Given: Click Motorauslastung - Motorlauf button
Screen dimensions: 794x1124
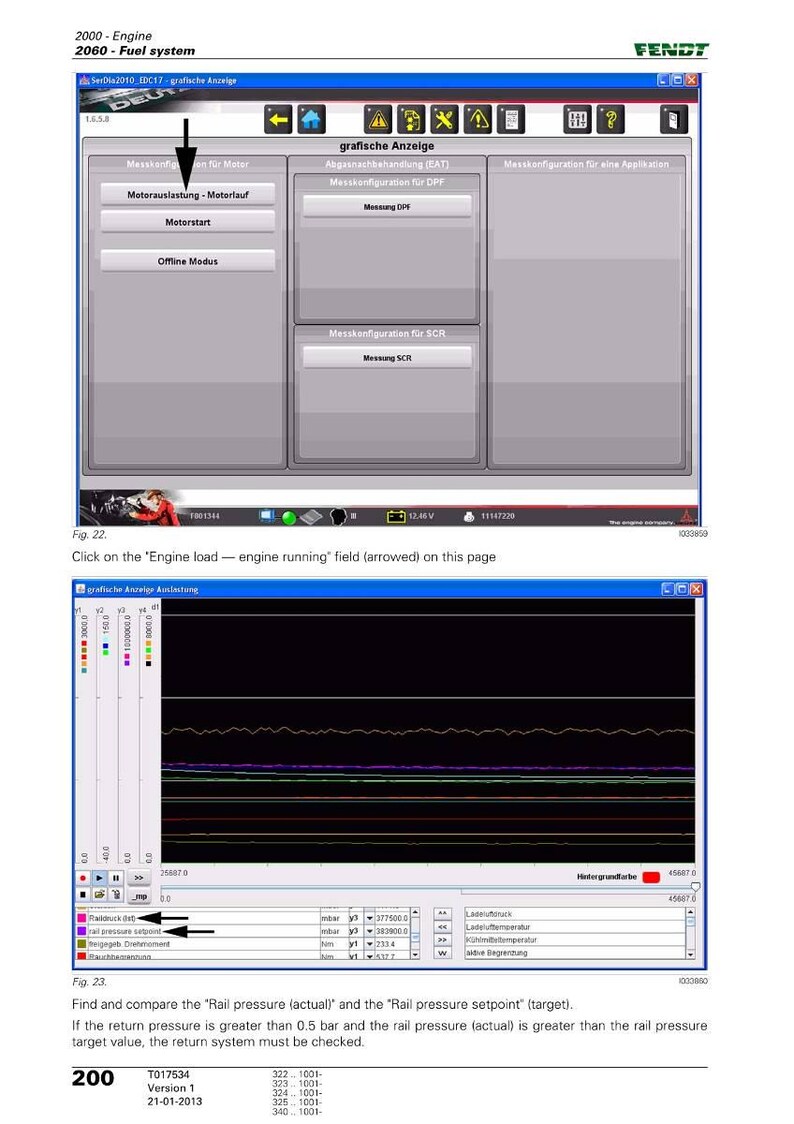Looking at the screenshot, I should [x=188, y=194].
